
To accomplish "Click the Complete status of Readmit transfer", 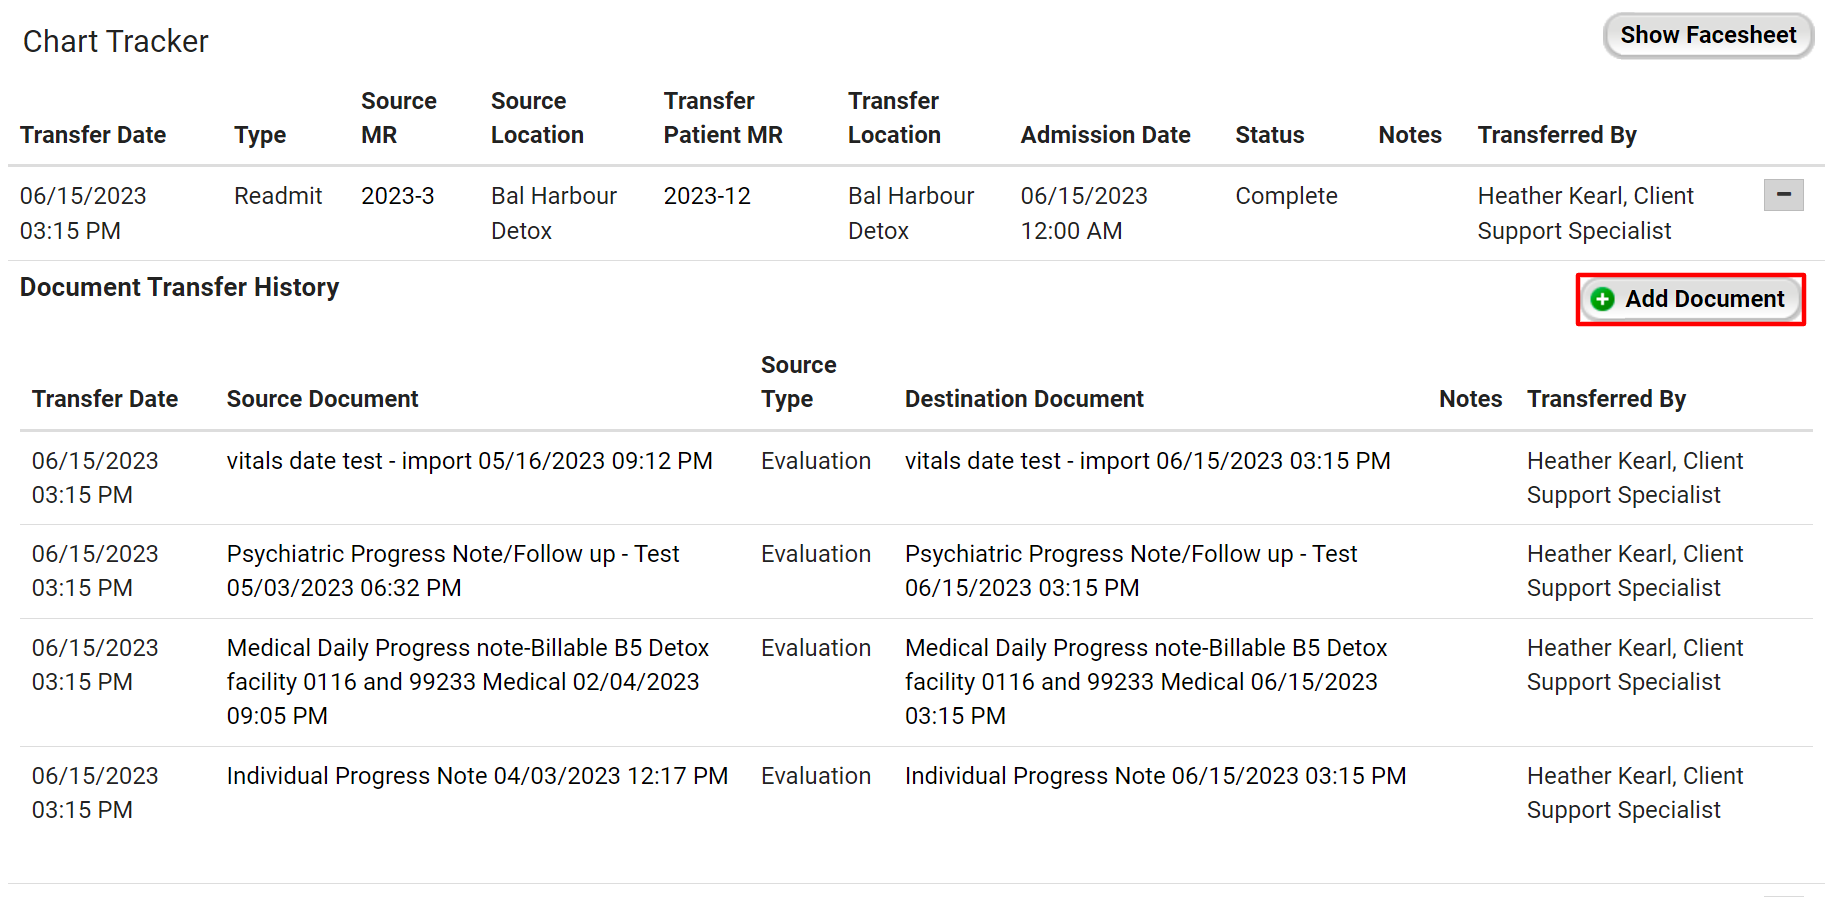I will 1285,196.
